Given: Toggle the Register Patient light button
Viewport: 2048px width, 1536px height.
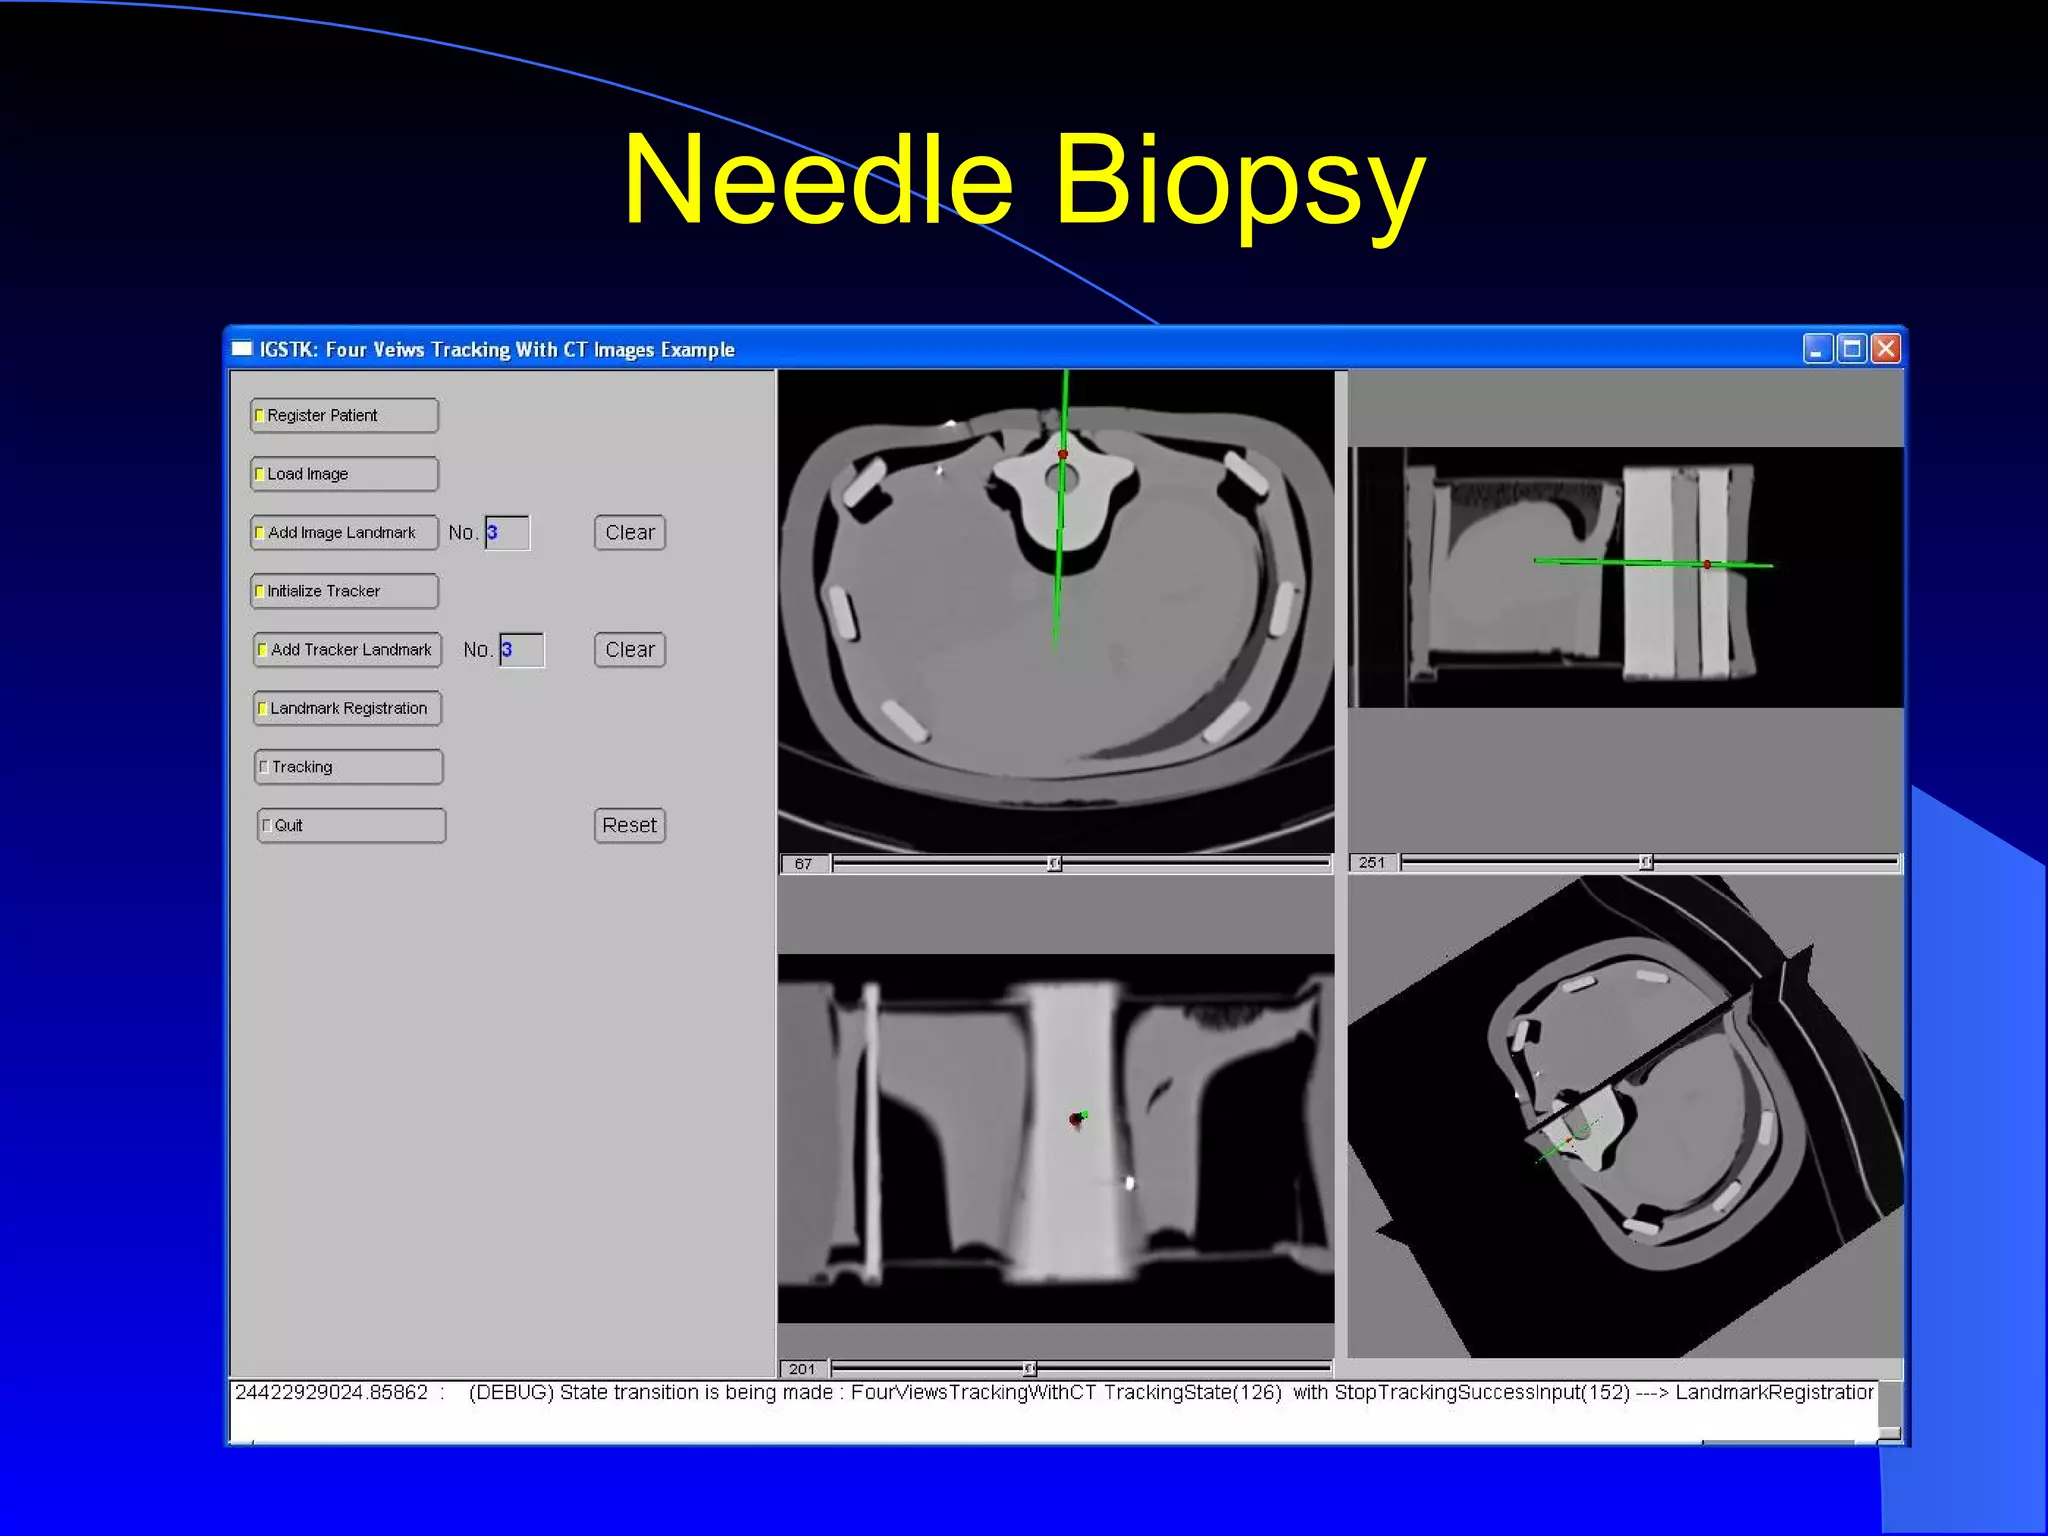Looking at the screenshot, I should pos(343,415).
